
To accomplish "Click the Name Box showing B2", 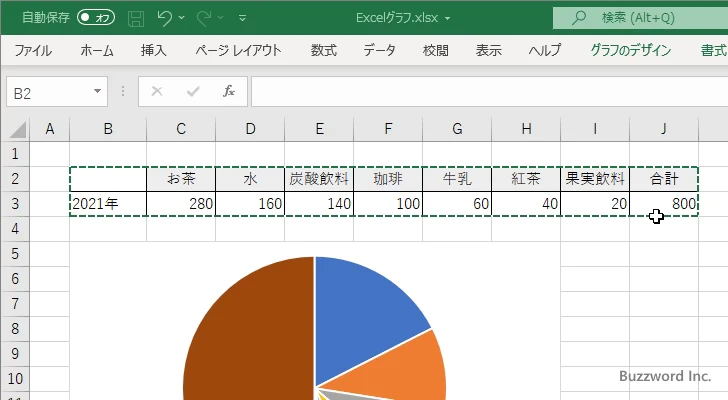I will tap(57, 92).
